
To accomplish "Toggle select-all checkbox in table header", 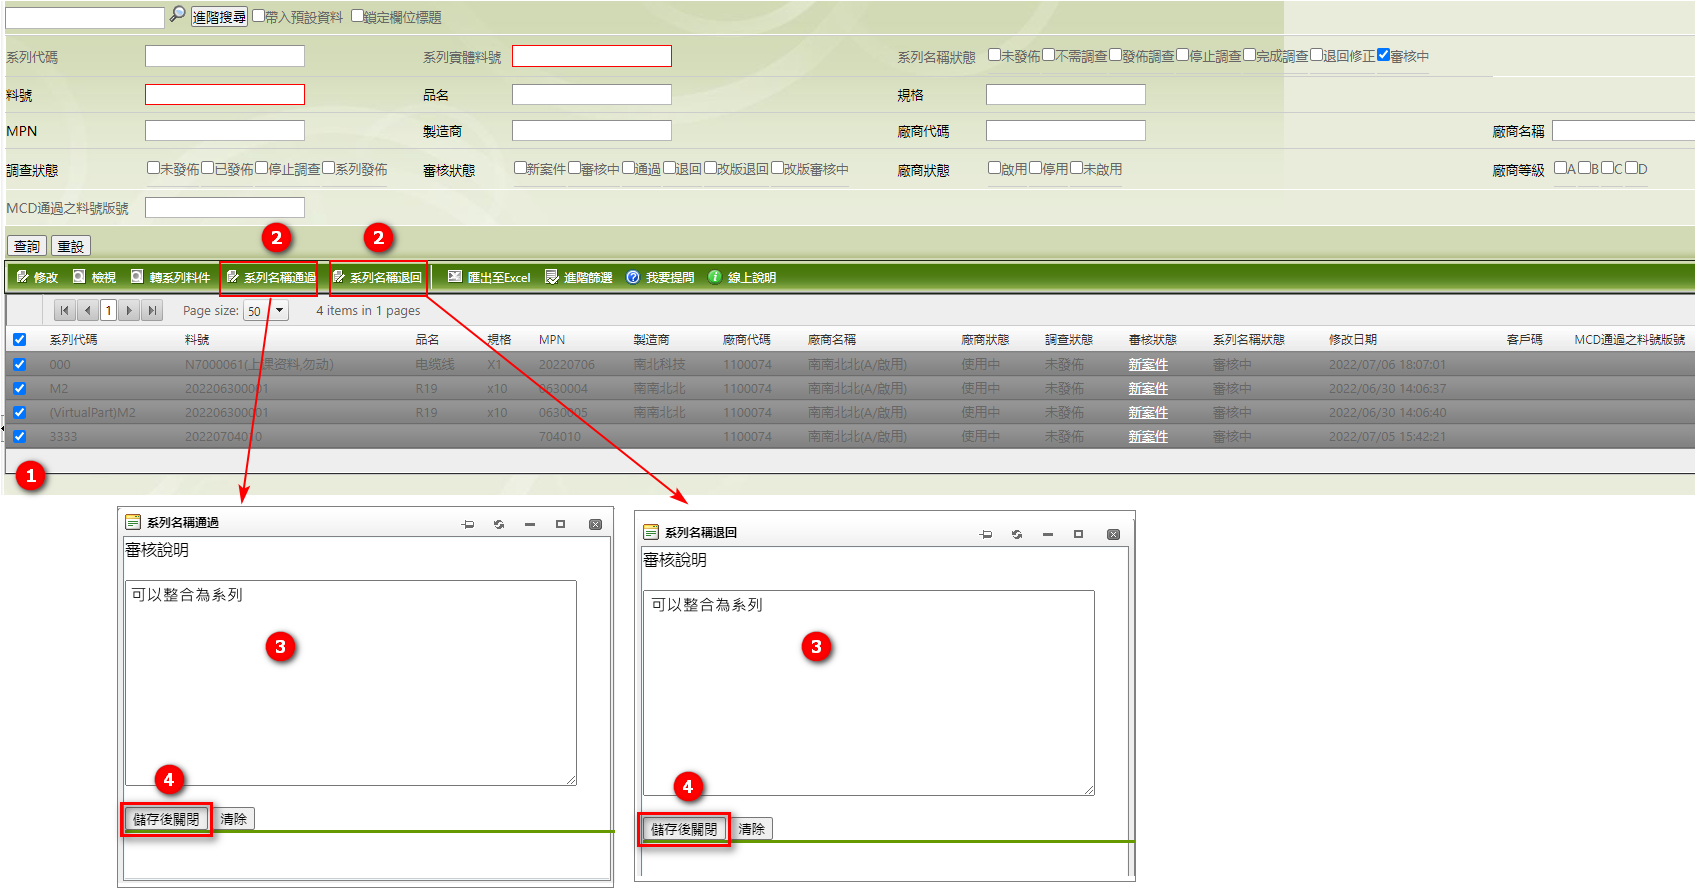I will (19, 340).
